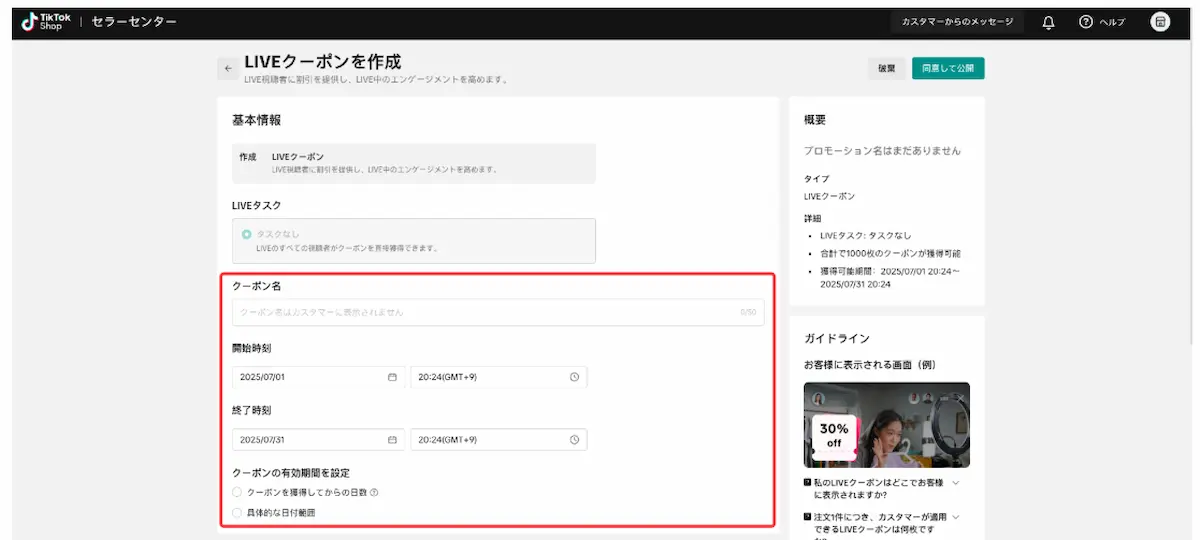Go back with the arrow button

coord(228,68)
